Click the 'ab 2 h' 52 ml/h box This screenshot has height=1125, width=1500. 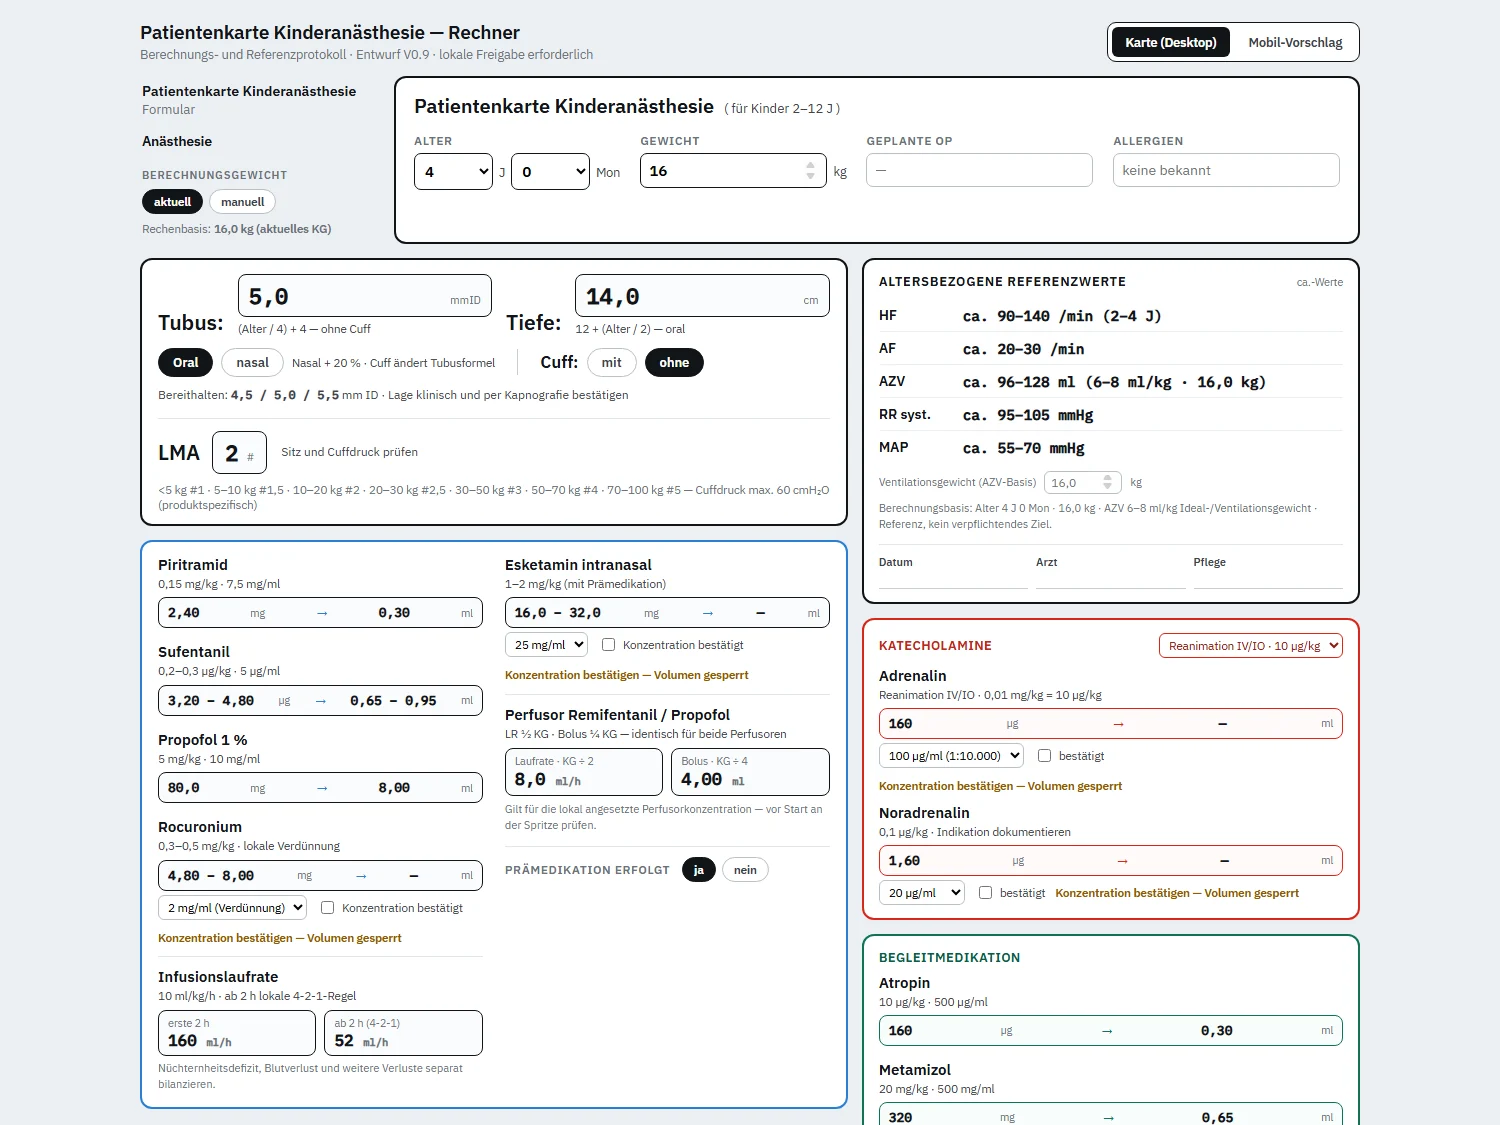(403, 1033)
